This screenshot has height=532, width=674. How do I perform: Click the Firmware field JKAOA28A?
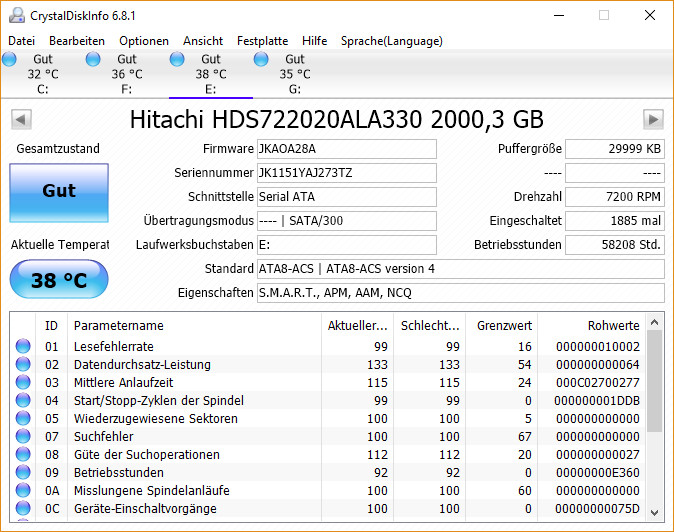pos(347,149)
